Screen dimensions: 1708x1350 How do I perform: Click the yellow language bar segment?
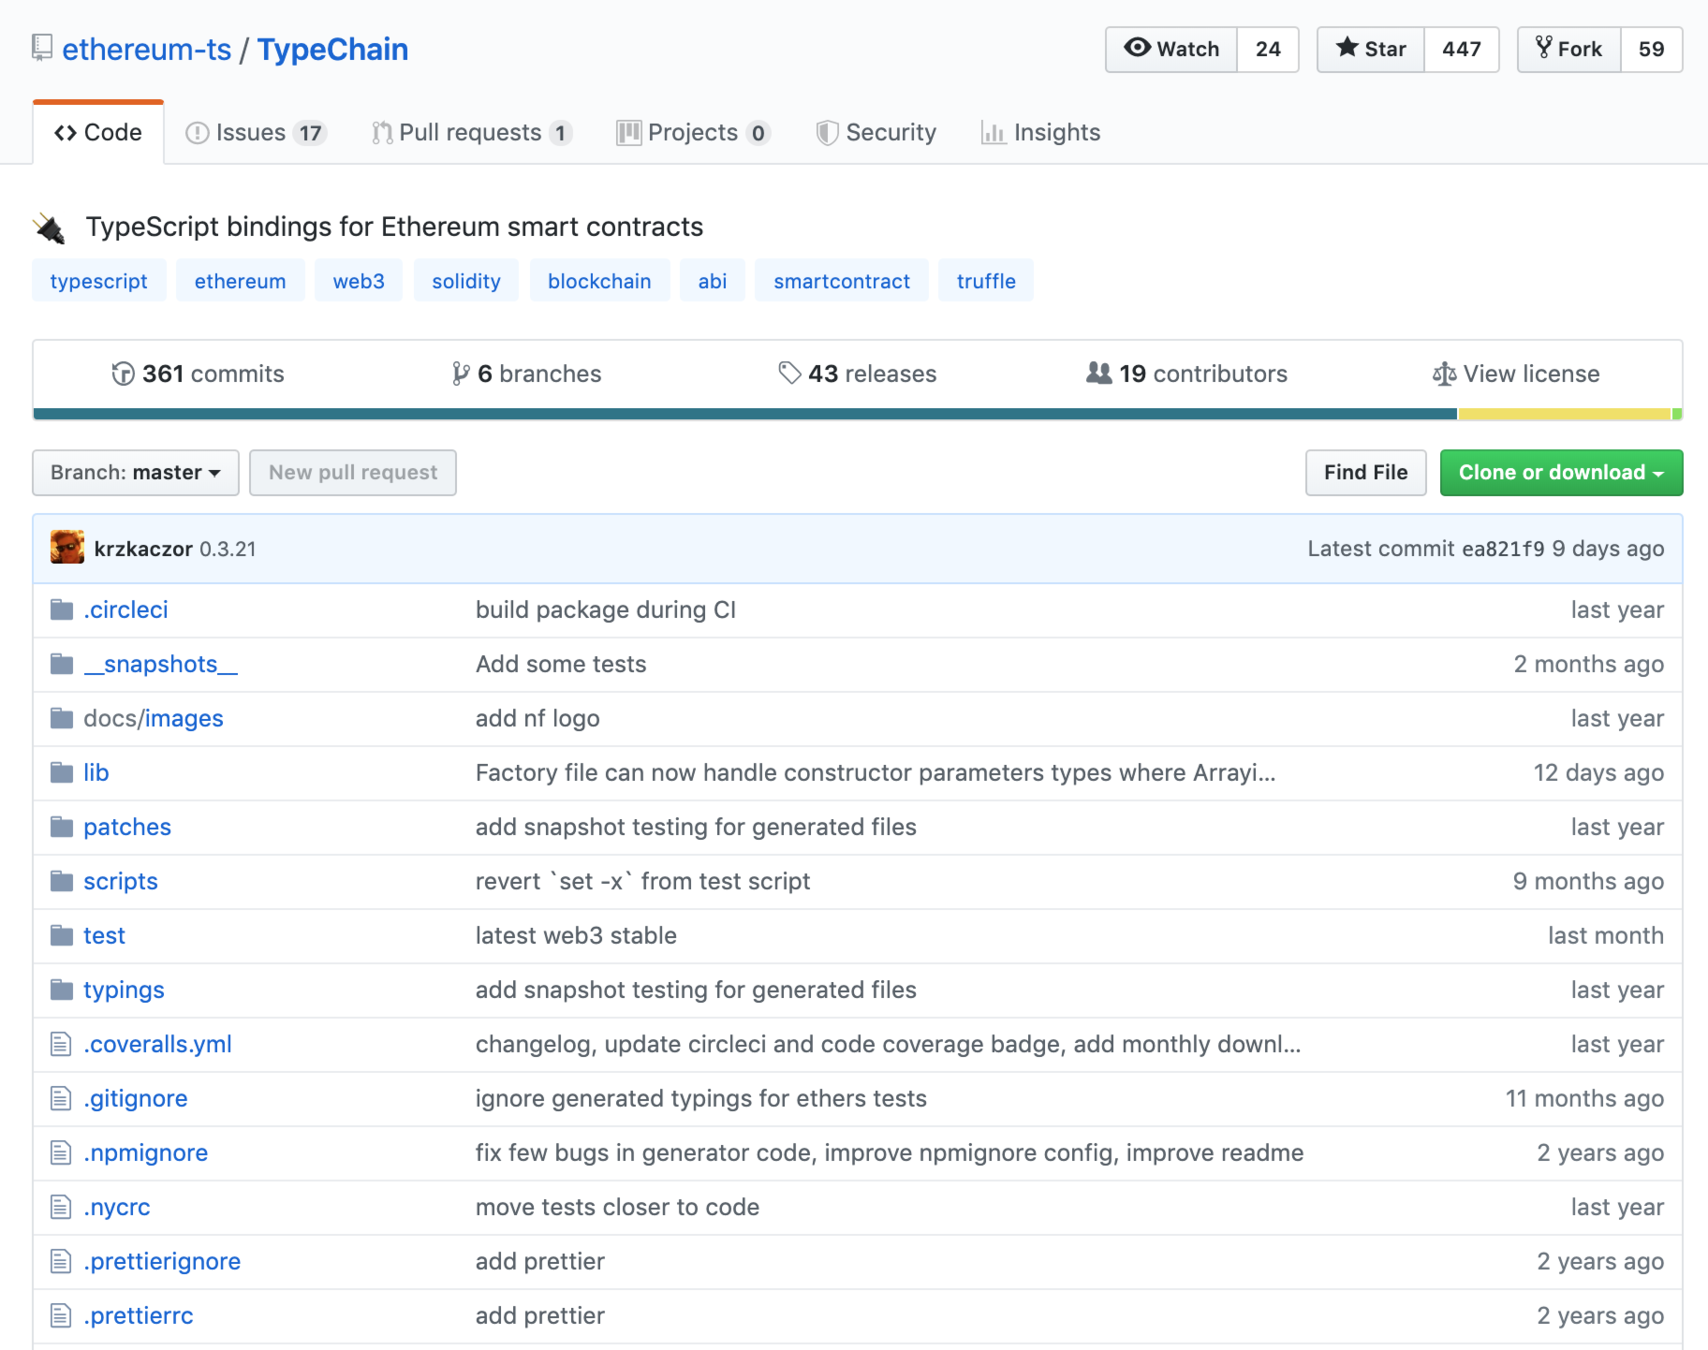(1564, 414)
